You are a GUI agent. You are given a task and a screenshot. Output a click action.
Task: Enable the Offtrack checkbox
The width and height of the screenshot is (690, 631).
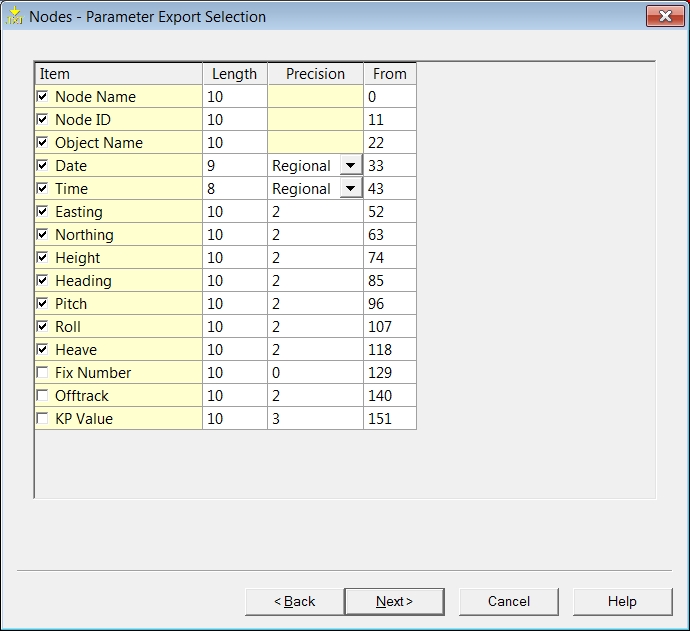point(42,396)
